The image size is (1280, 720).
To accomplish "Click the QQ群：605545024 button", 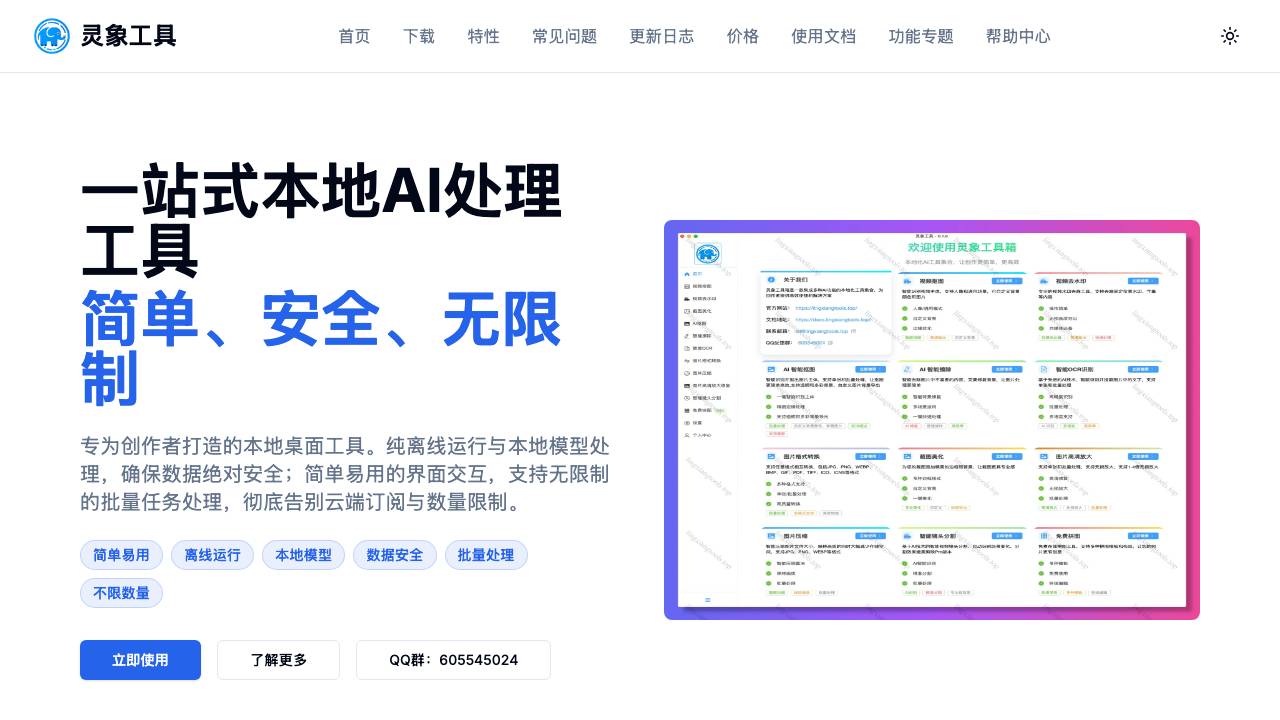I will tap(453, 660).
